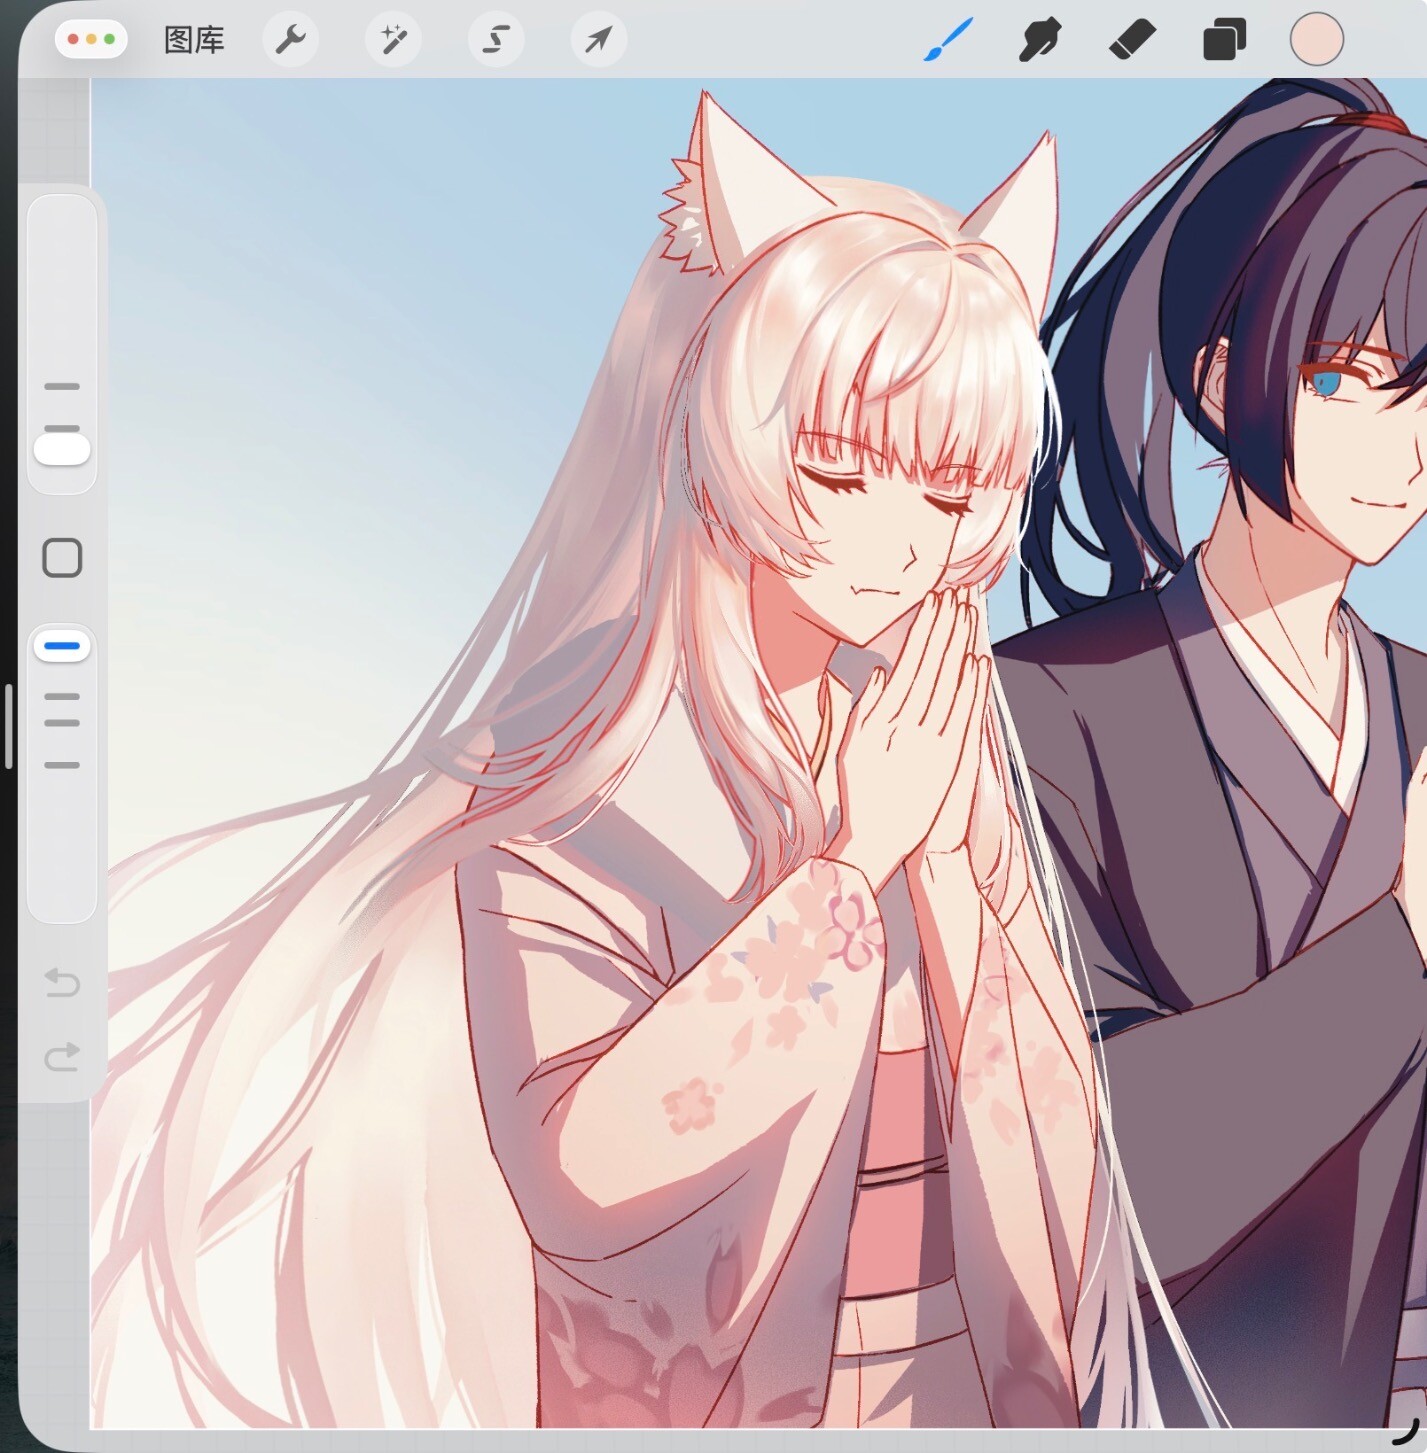The height and width of the screenshot is (1453, 1427).
Task: Click the topmost notch on brush size slider
Action: coord(62,386)
